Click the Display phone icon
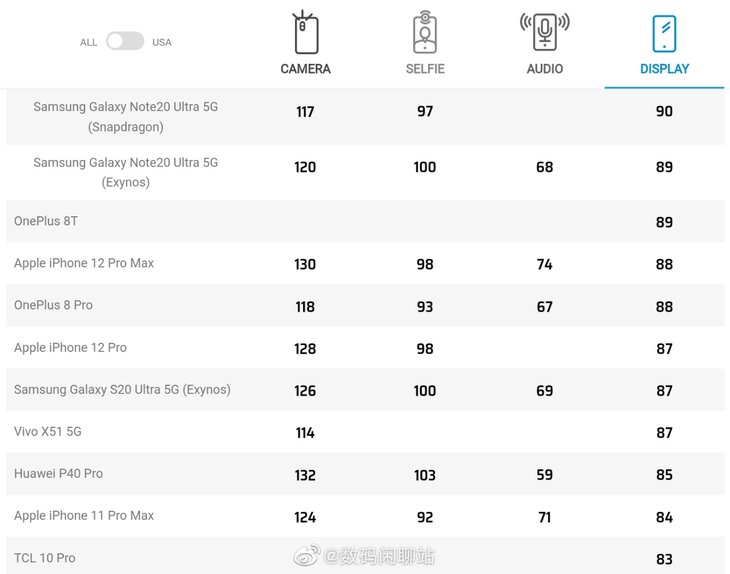Screen dimensions: 730x574 (x=664, y=34)
